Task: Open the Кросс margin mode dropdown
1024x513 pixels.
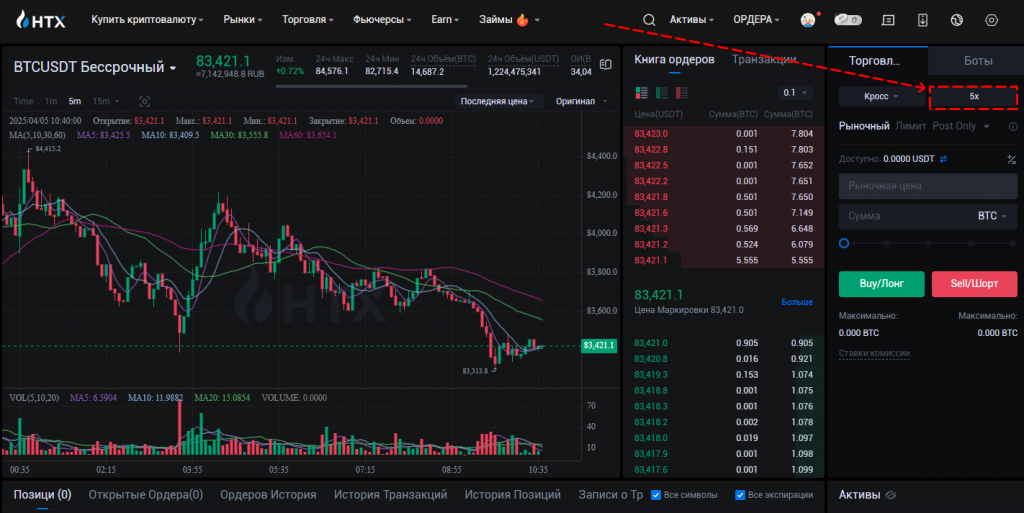Action: click(x=881, y=97)
